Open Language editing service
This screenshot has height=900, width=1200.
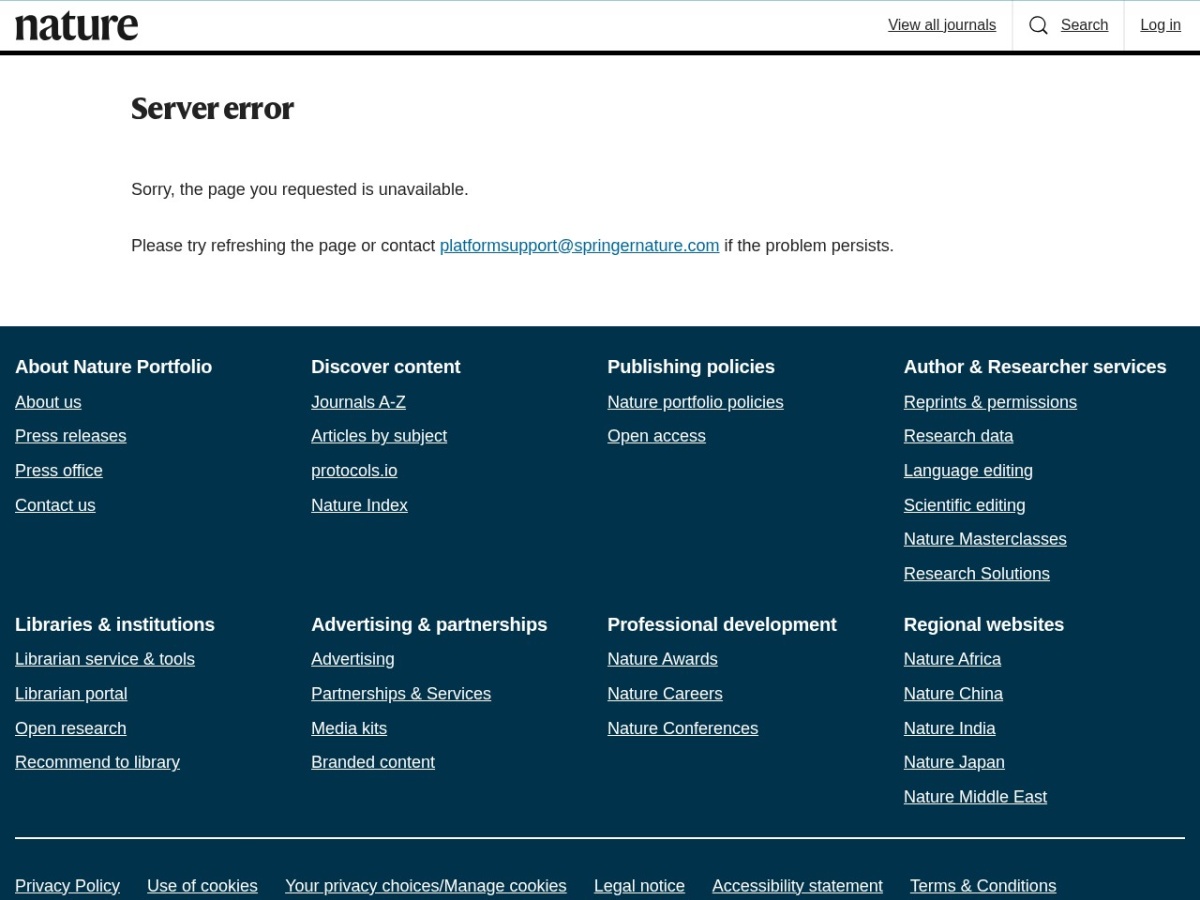968,470
